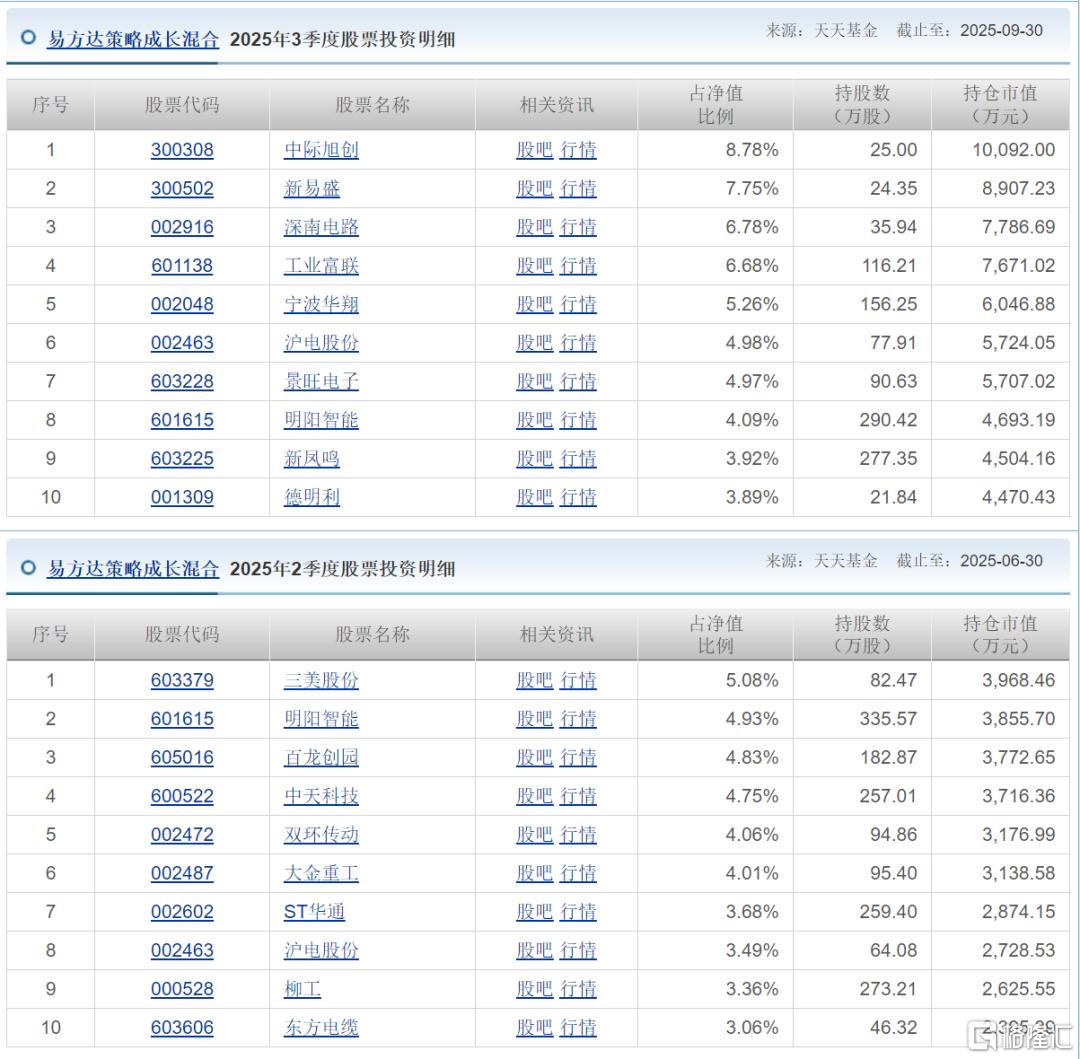Open 股吧 for 景旺电子

pyautogui.click(x=534, y=381)
